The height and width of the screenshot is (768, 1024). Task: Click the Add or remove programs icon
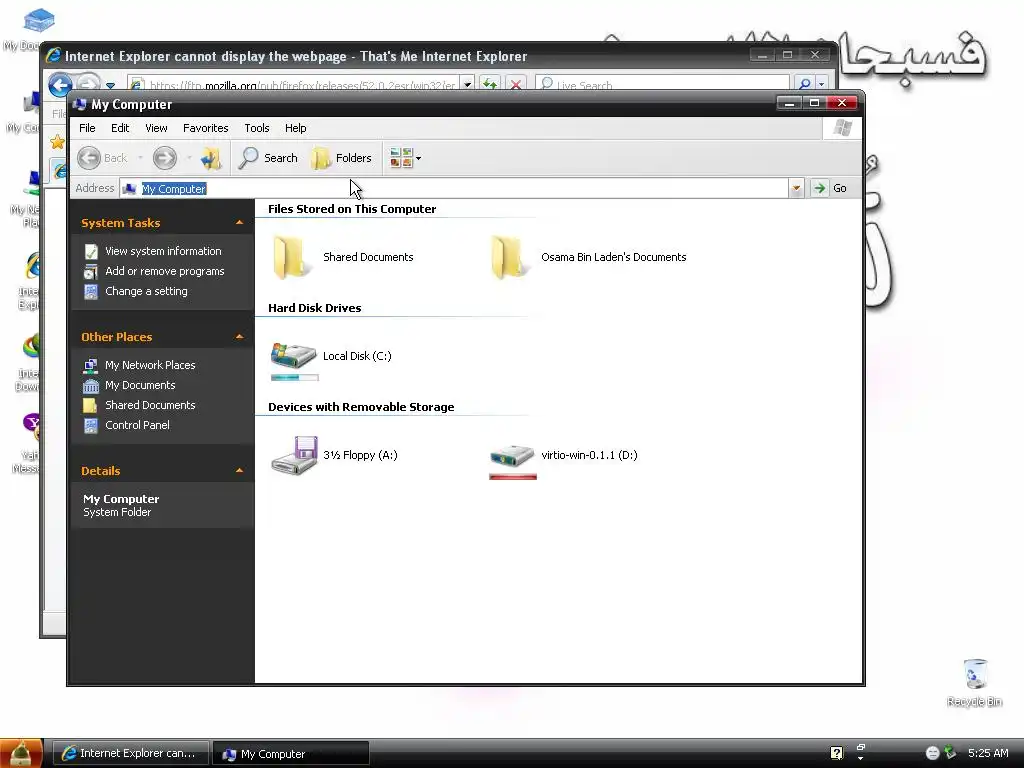tap(91, 272)
